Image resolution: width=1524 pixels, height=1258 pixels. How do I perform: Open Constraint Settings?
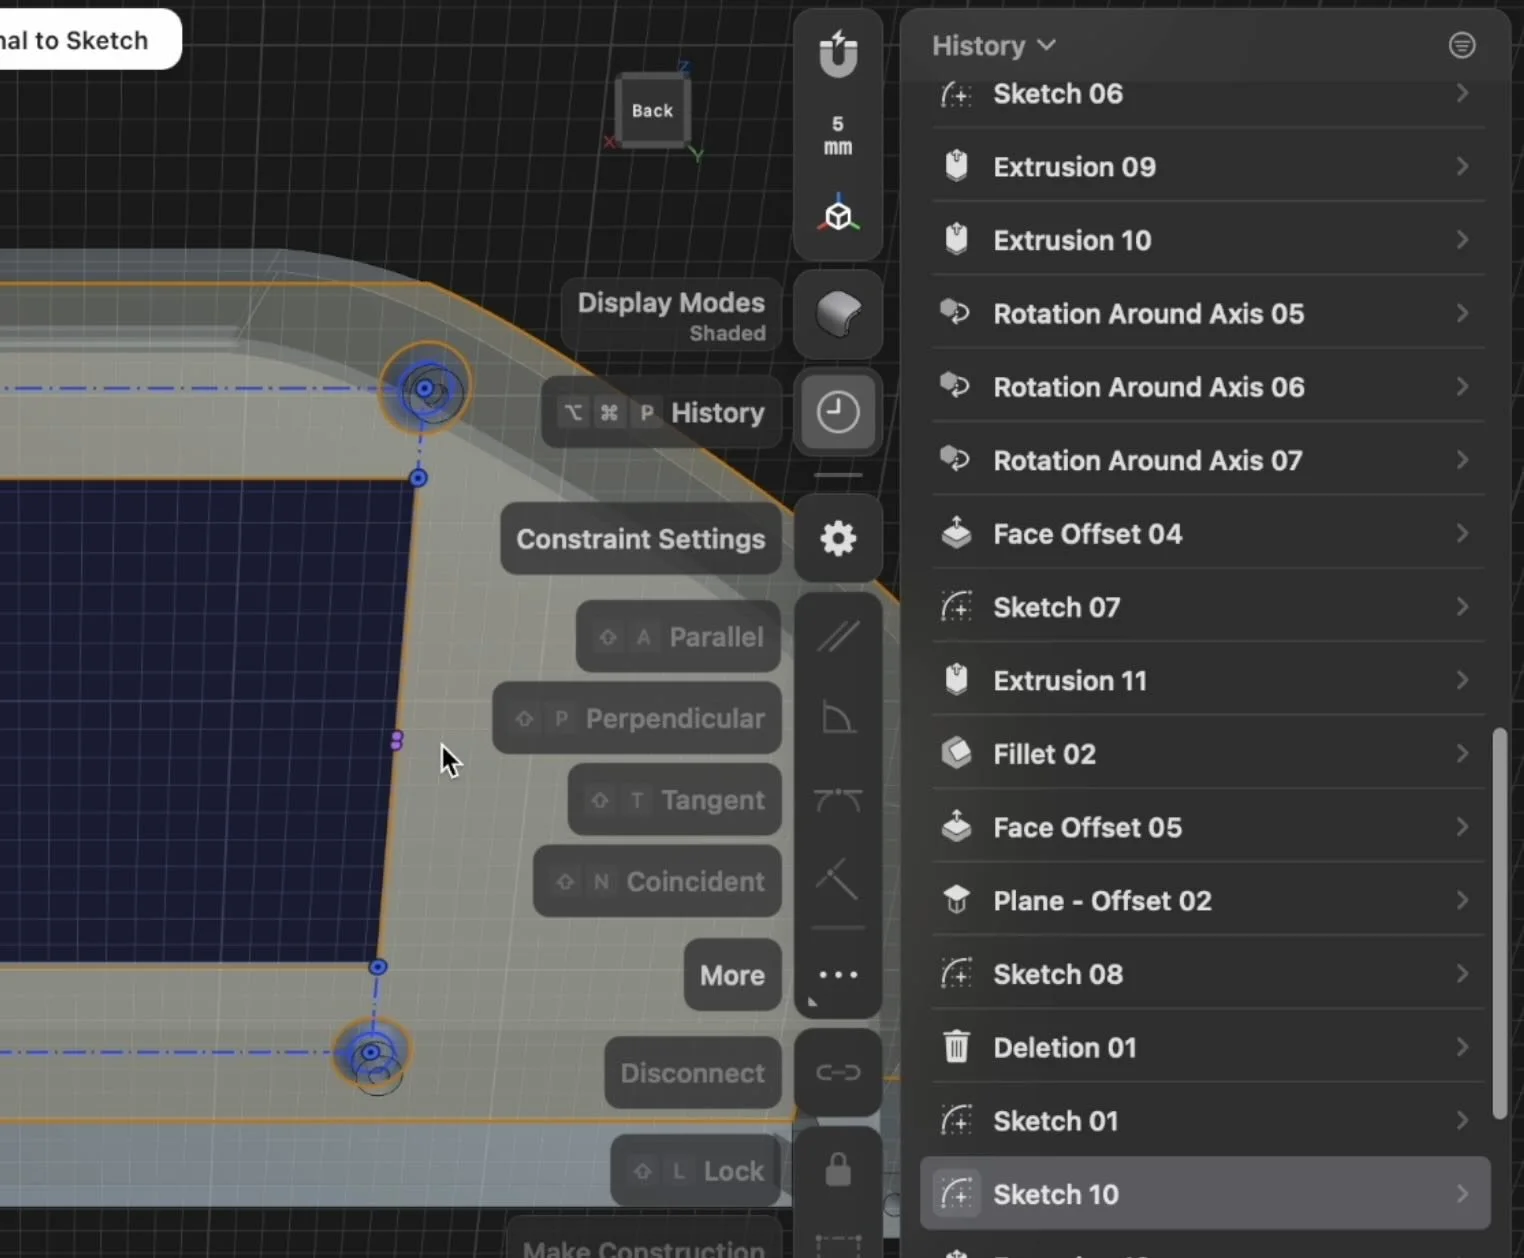point(639,539)
